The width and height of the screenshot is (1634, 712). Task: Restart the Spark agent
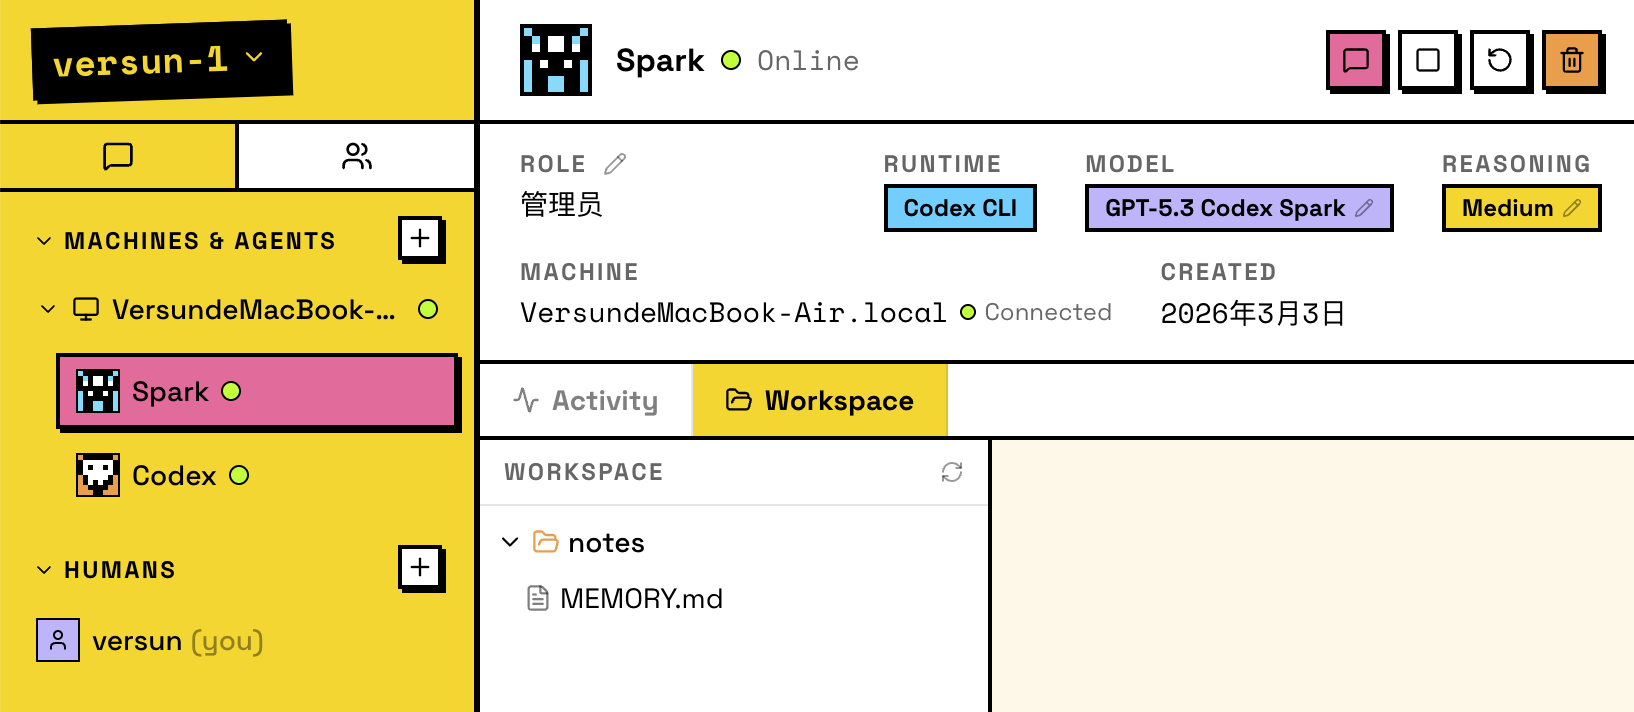click(1500, 60)
